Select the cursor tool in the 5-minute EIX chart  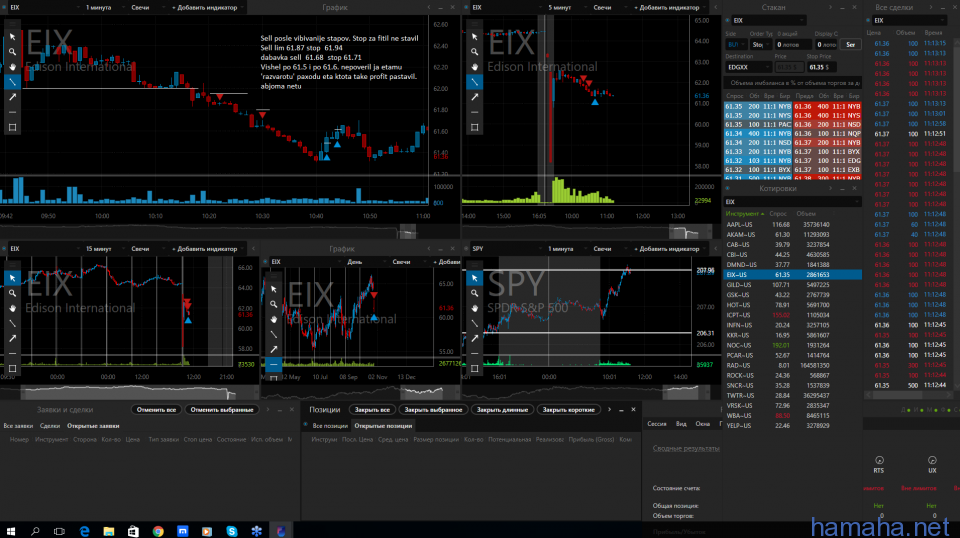[474, 37]
